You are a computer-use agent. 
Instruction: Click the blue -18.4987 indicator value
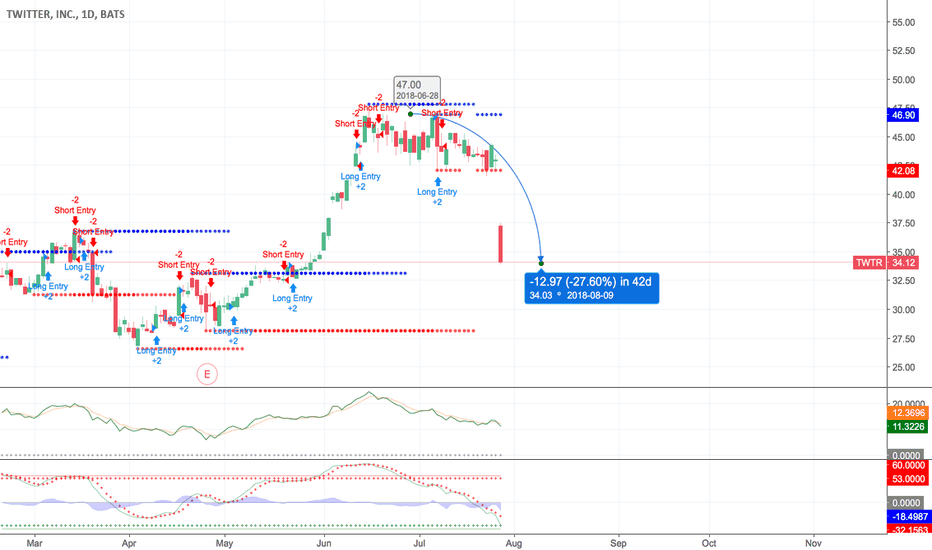point(908,517)
